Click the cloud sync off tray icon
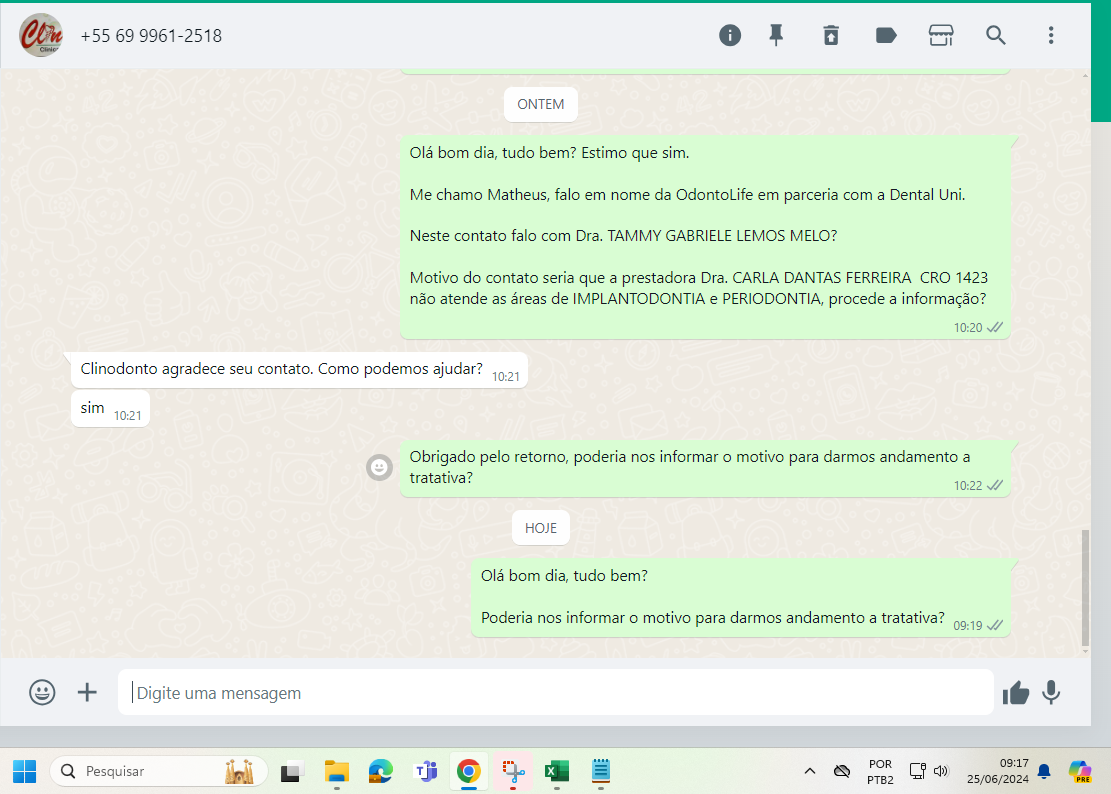This screenshot has height=794, width=1111. pos(842,771)
